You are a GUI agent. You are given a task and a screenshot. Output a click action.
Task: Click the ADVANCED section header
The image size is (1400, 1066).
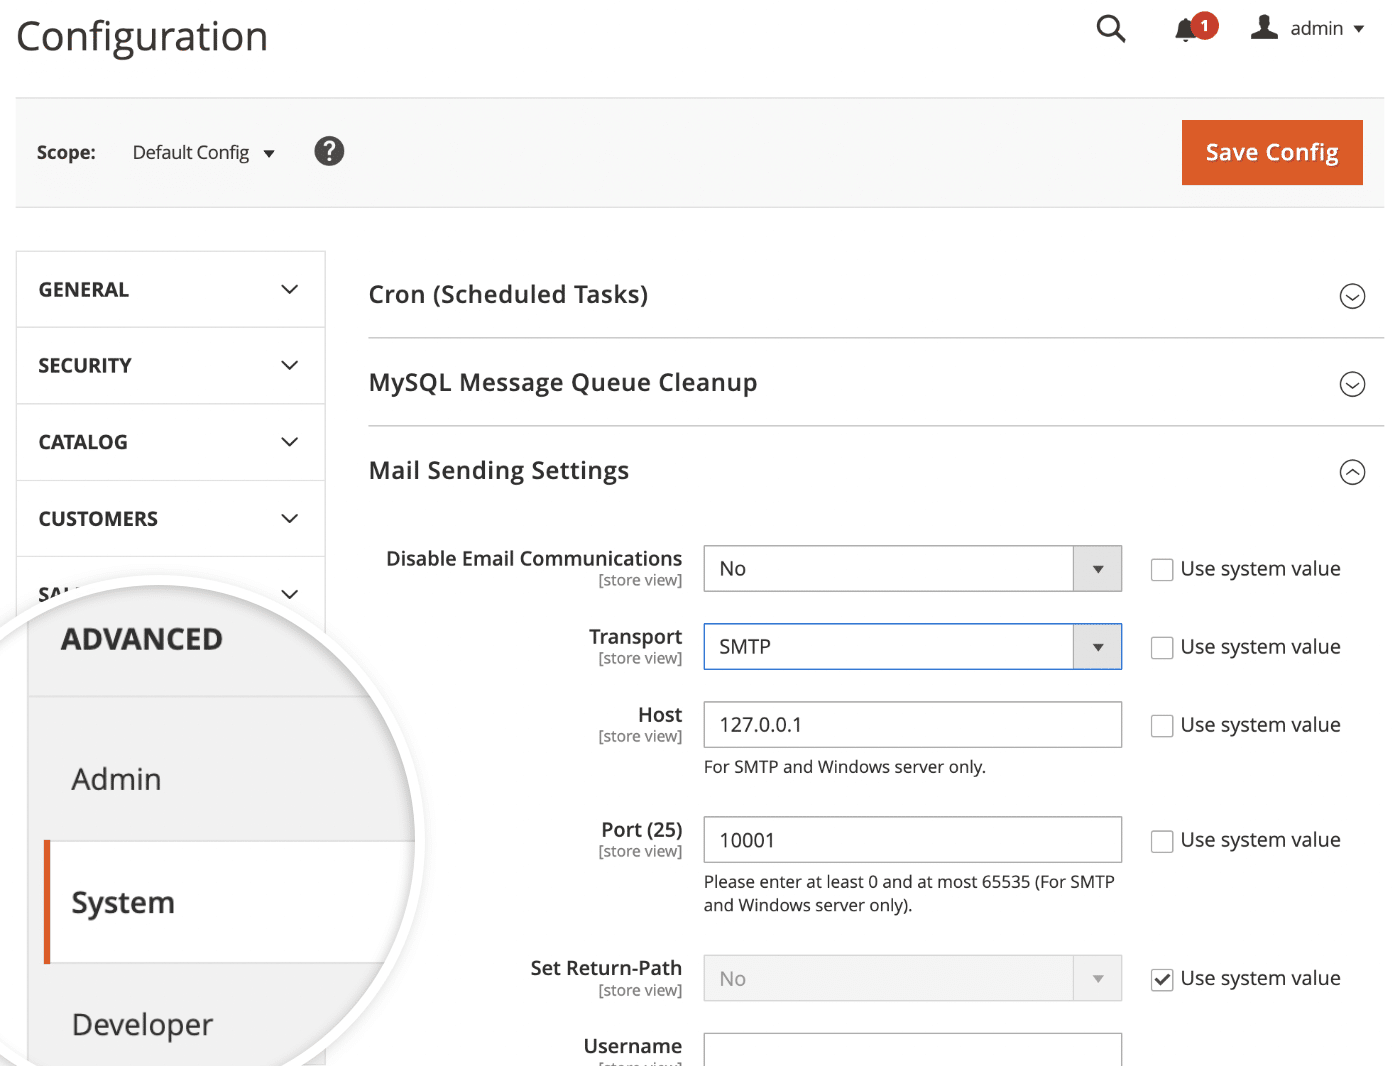(142, 639)
